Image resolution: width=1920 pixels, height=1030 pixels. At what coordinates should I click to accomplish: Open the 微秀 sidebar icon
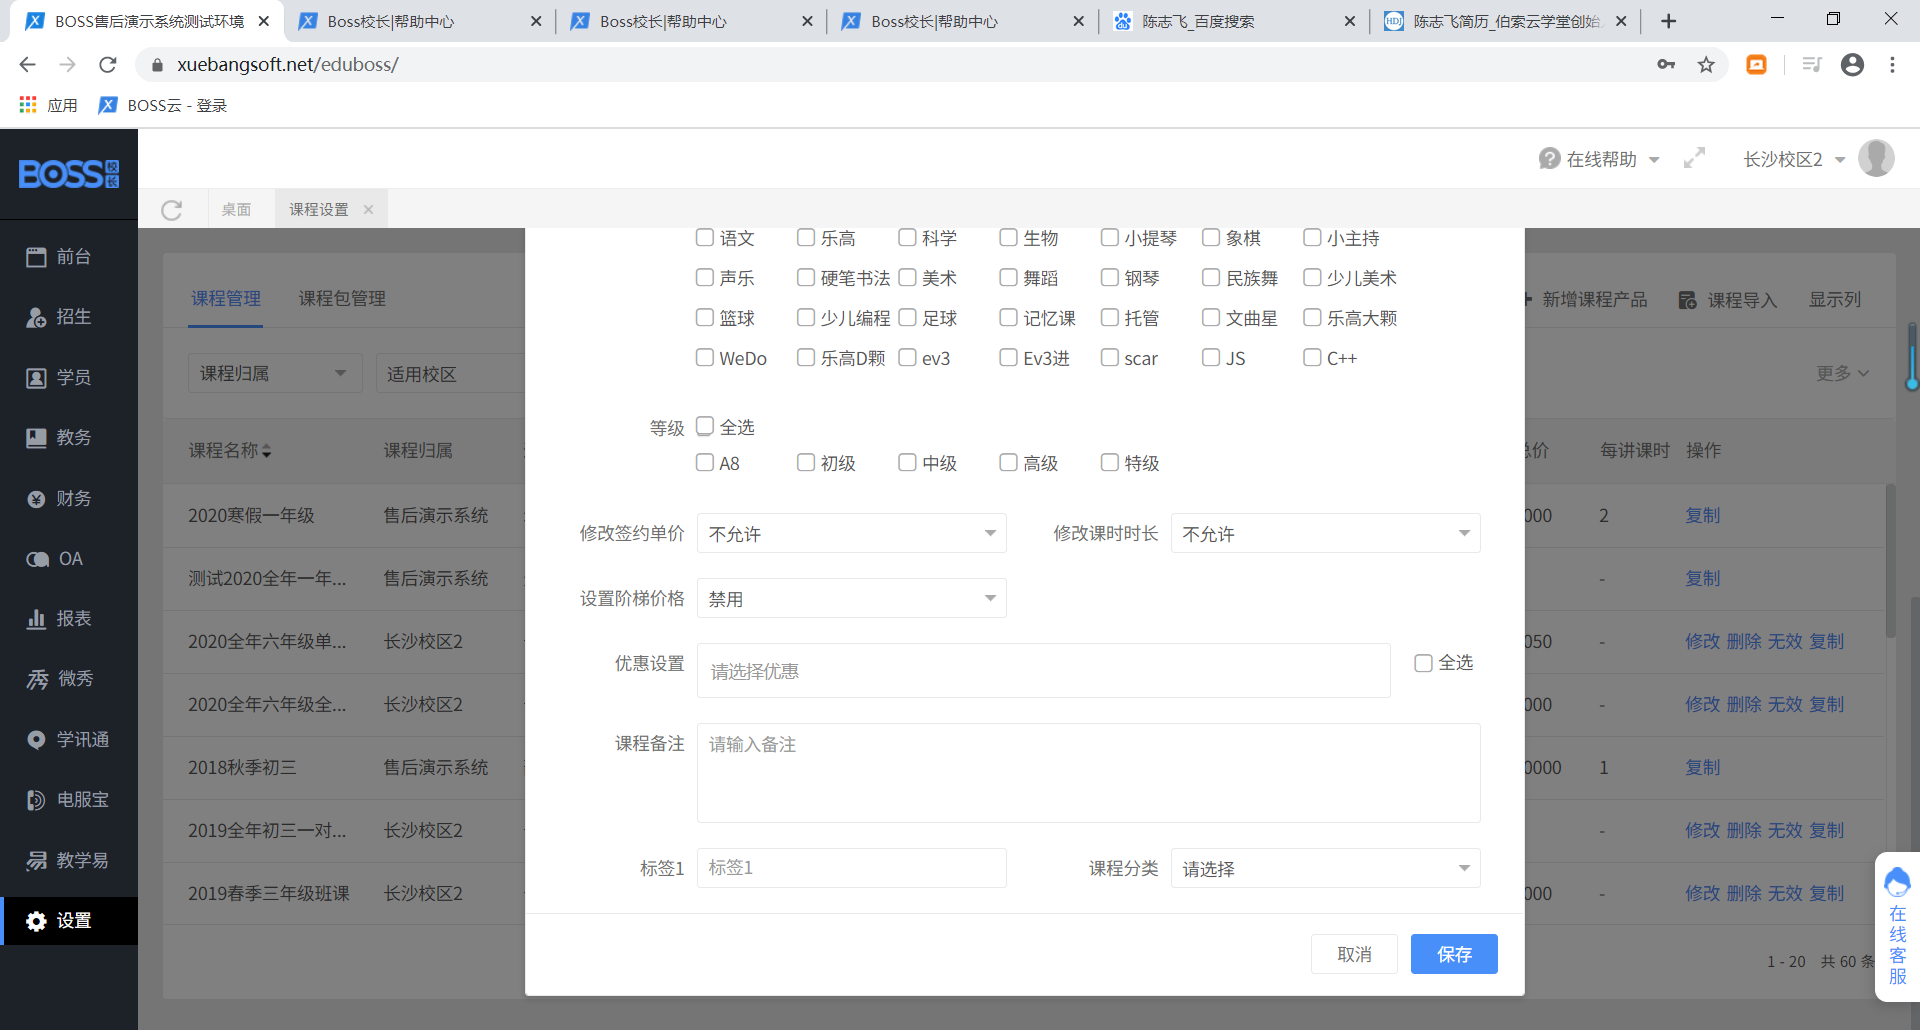37,679
